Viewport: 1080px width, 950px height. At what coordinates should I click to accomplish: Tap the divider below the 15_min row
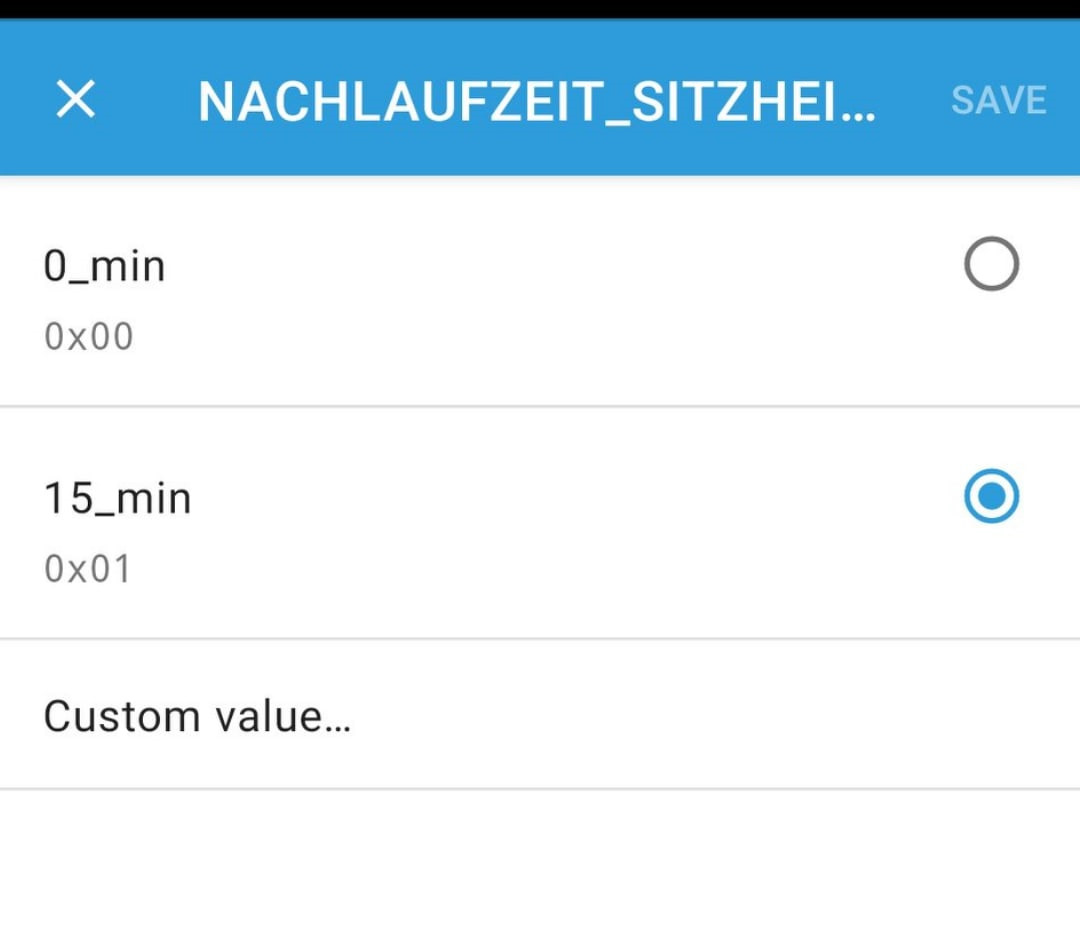(540, 638)
